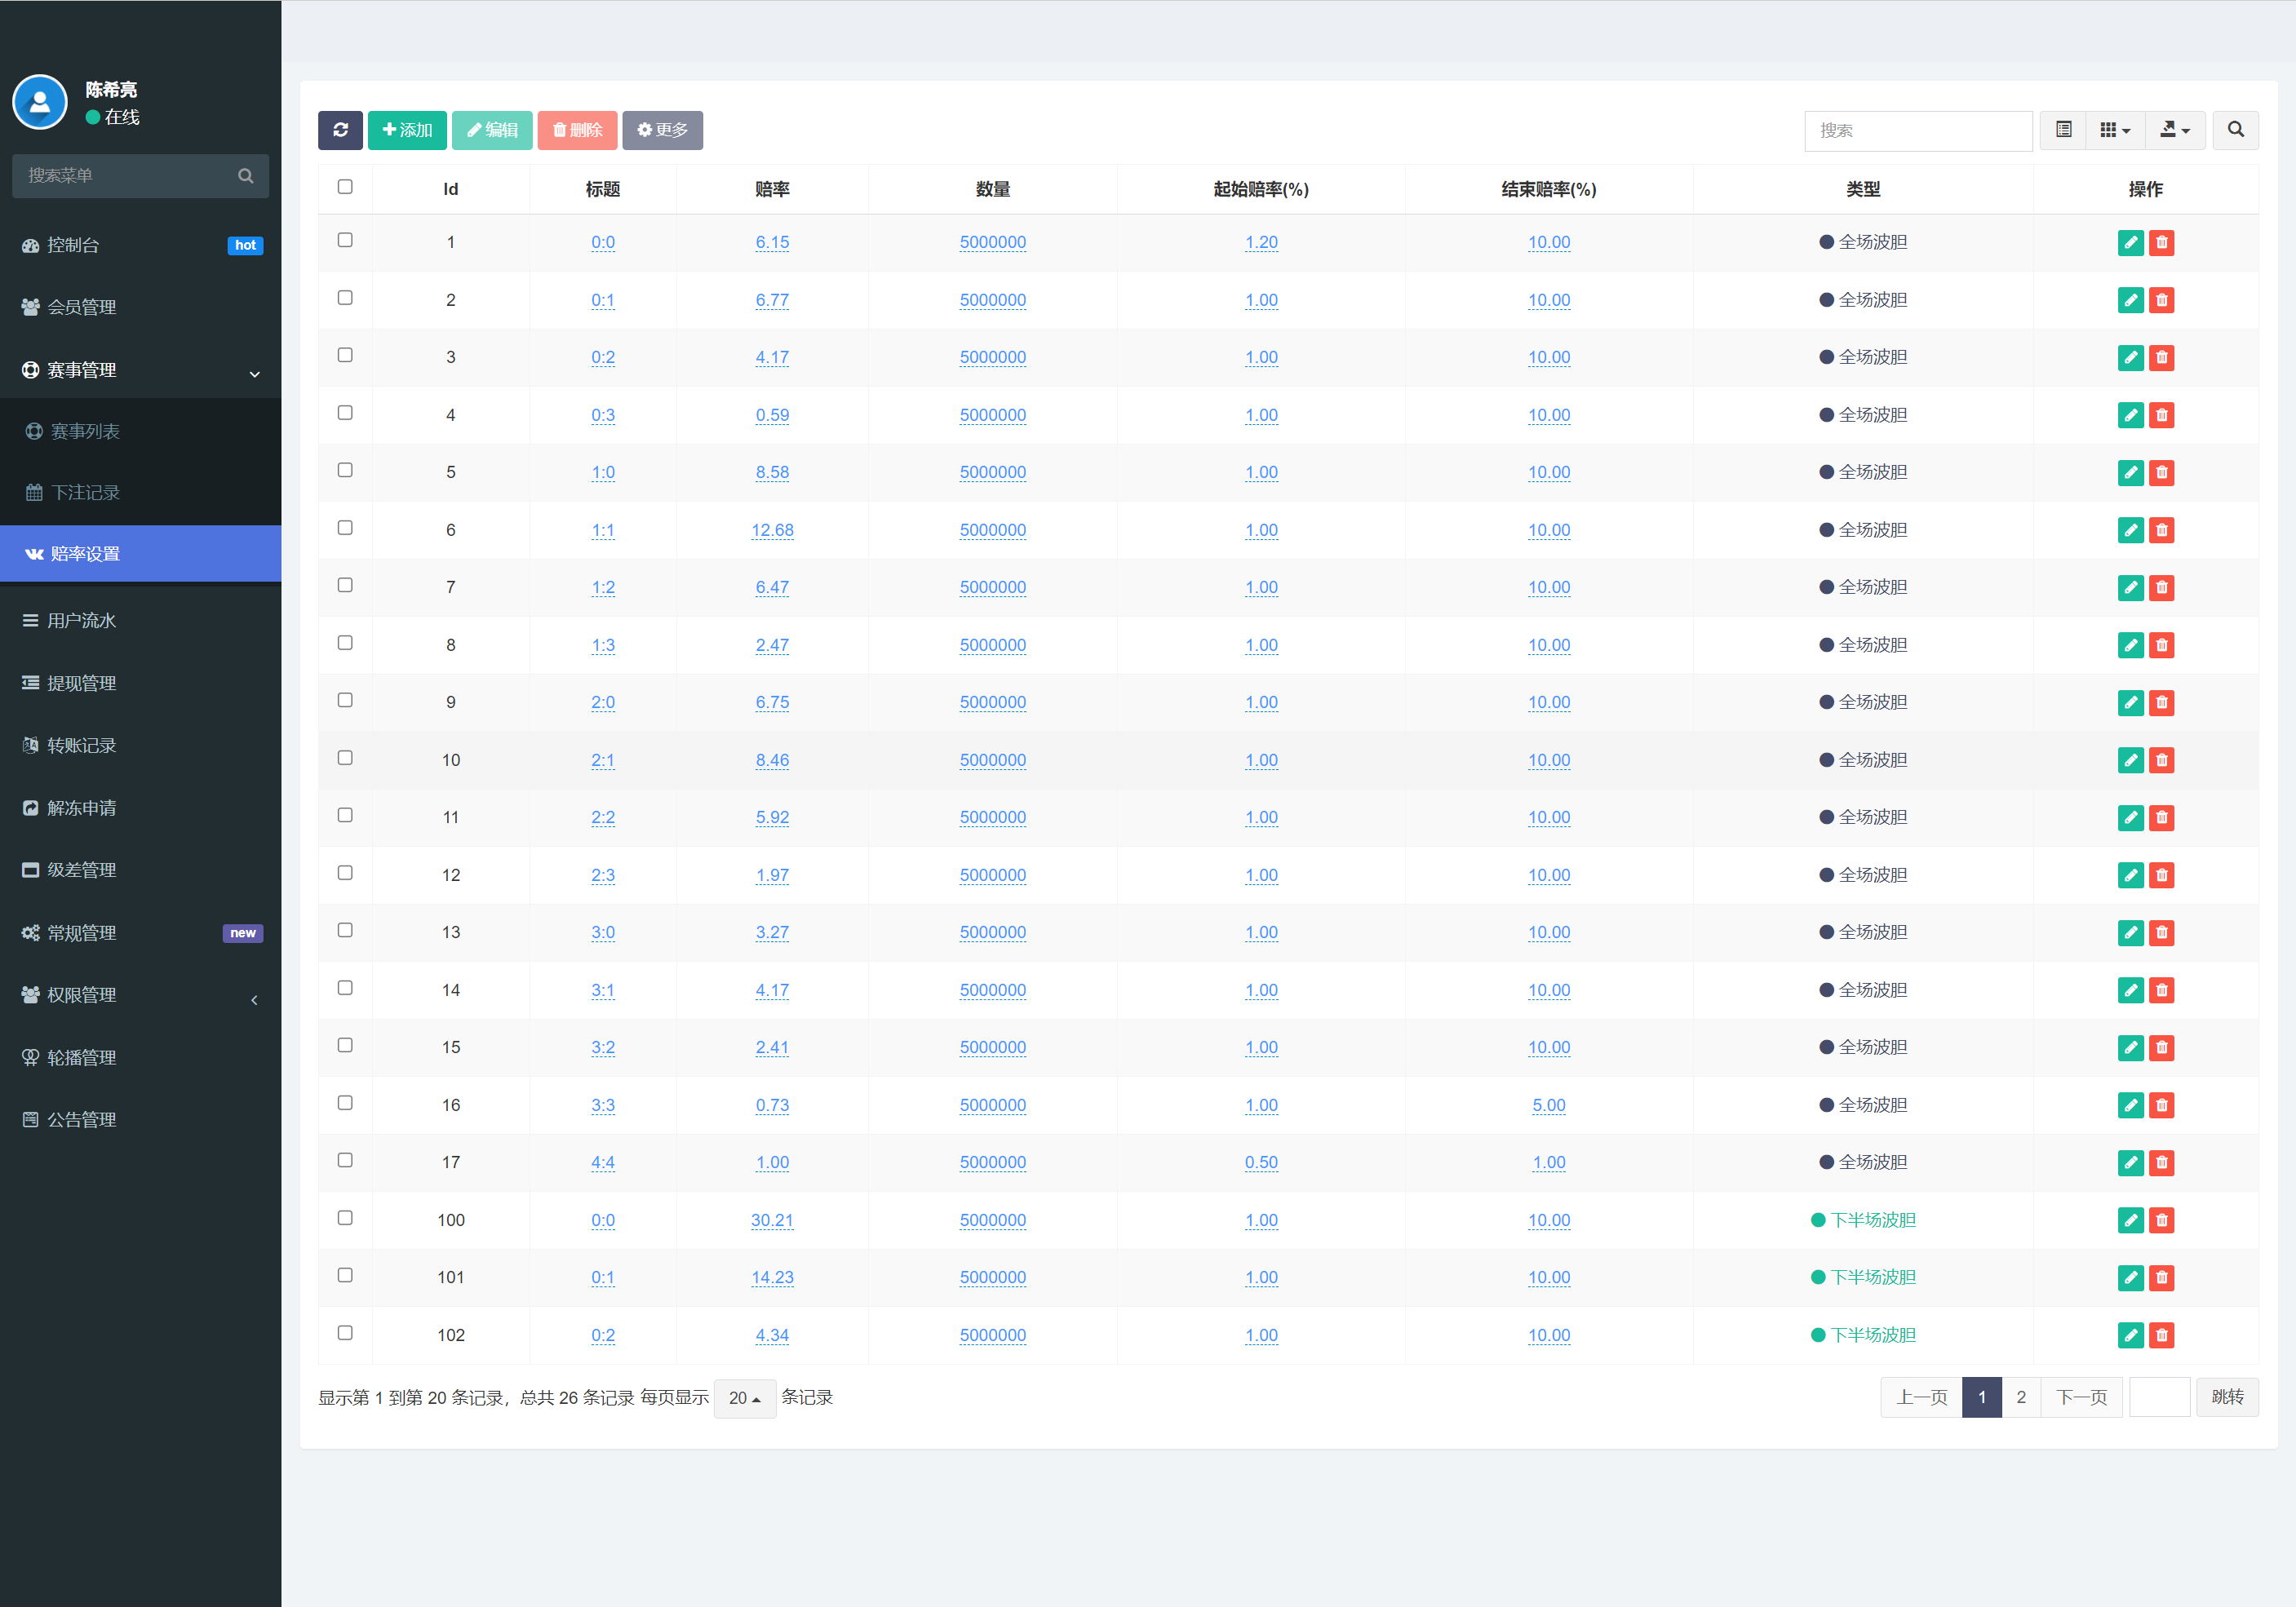Image resolution: width=2296 pixels, height=1607 pixels.
Task: Check the checkbox for row Id 5
Action: click(x=345, y=470)
